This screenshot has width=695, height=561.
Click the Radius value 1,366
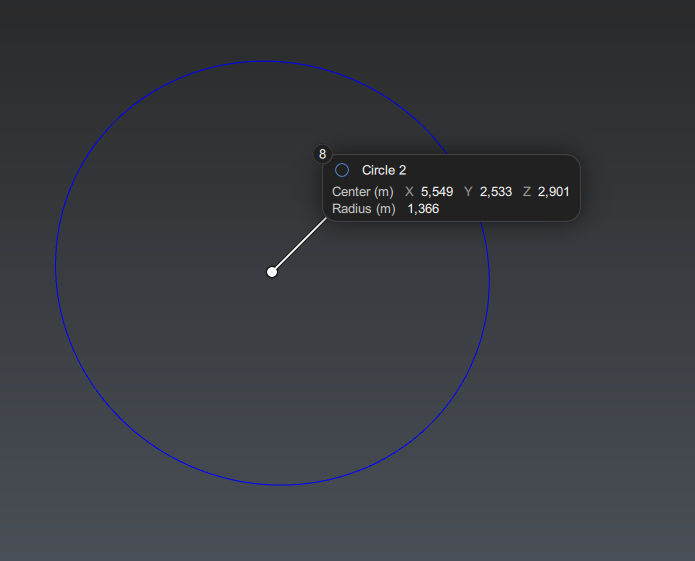(x=423, y=208)
